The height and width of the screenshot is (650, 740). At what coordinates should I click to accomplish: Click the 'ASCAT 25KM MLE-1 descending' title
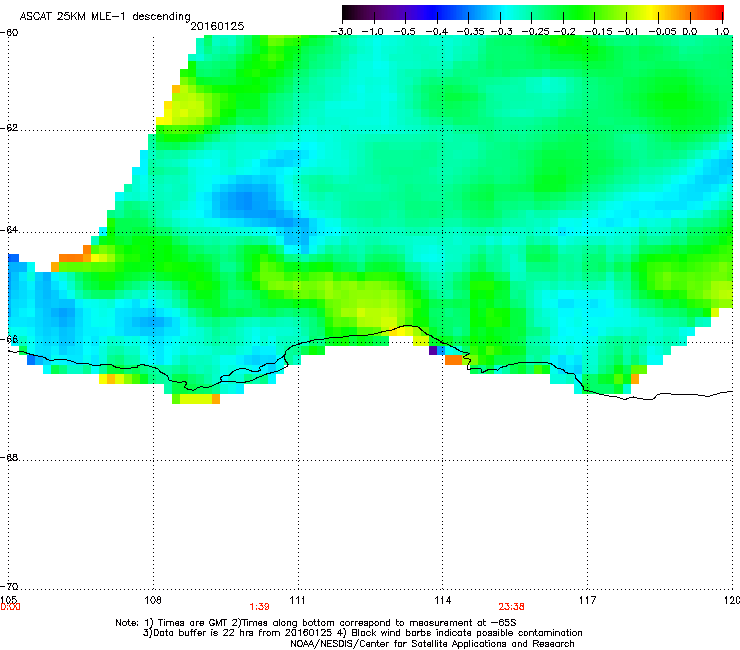tap(105, 17)
